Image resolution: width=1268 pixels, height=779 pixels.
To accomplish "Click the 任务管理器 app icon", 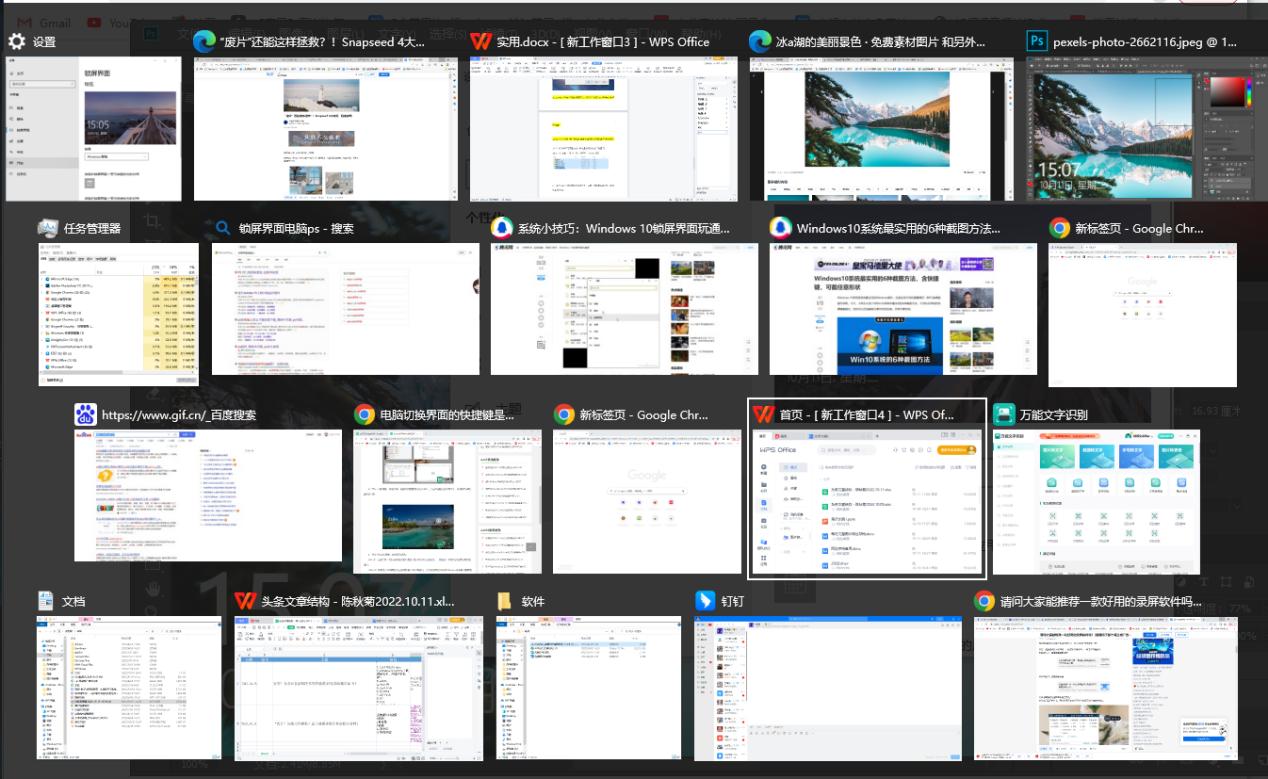I will [48, 228].
